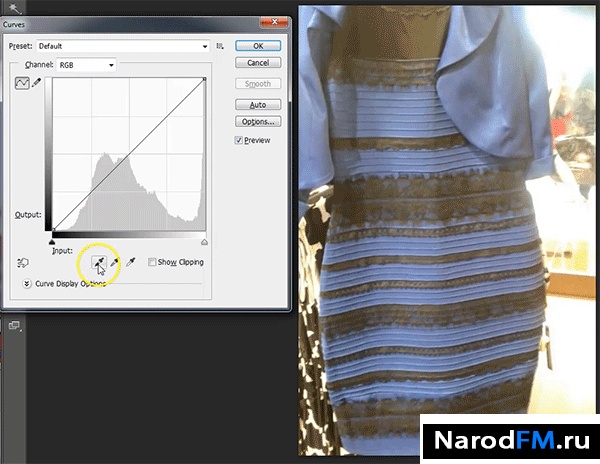600x464 pixels.
Task: Click the black input slider triangle
Action: point(52,242)
